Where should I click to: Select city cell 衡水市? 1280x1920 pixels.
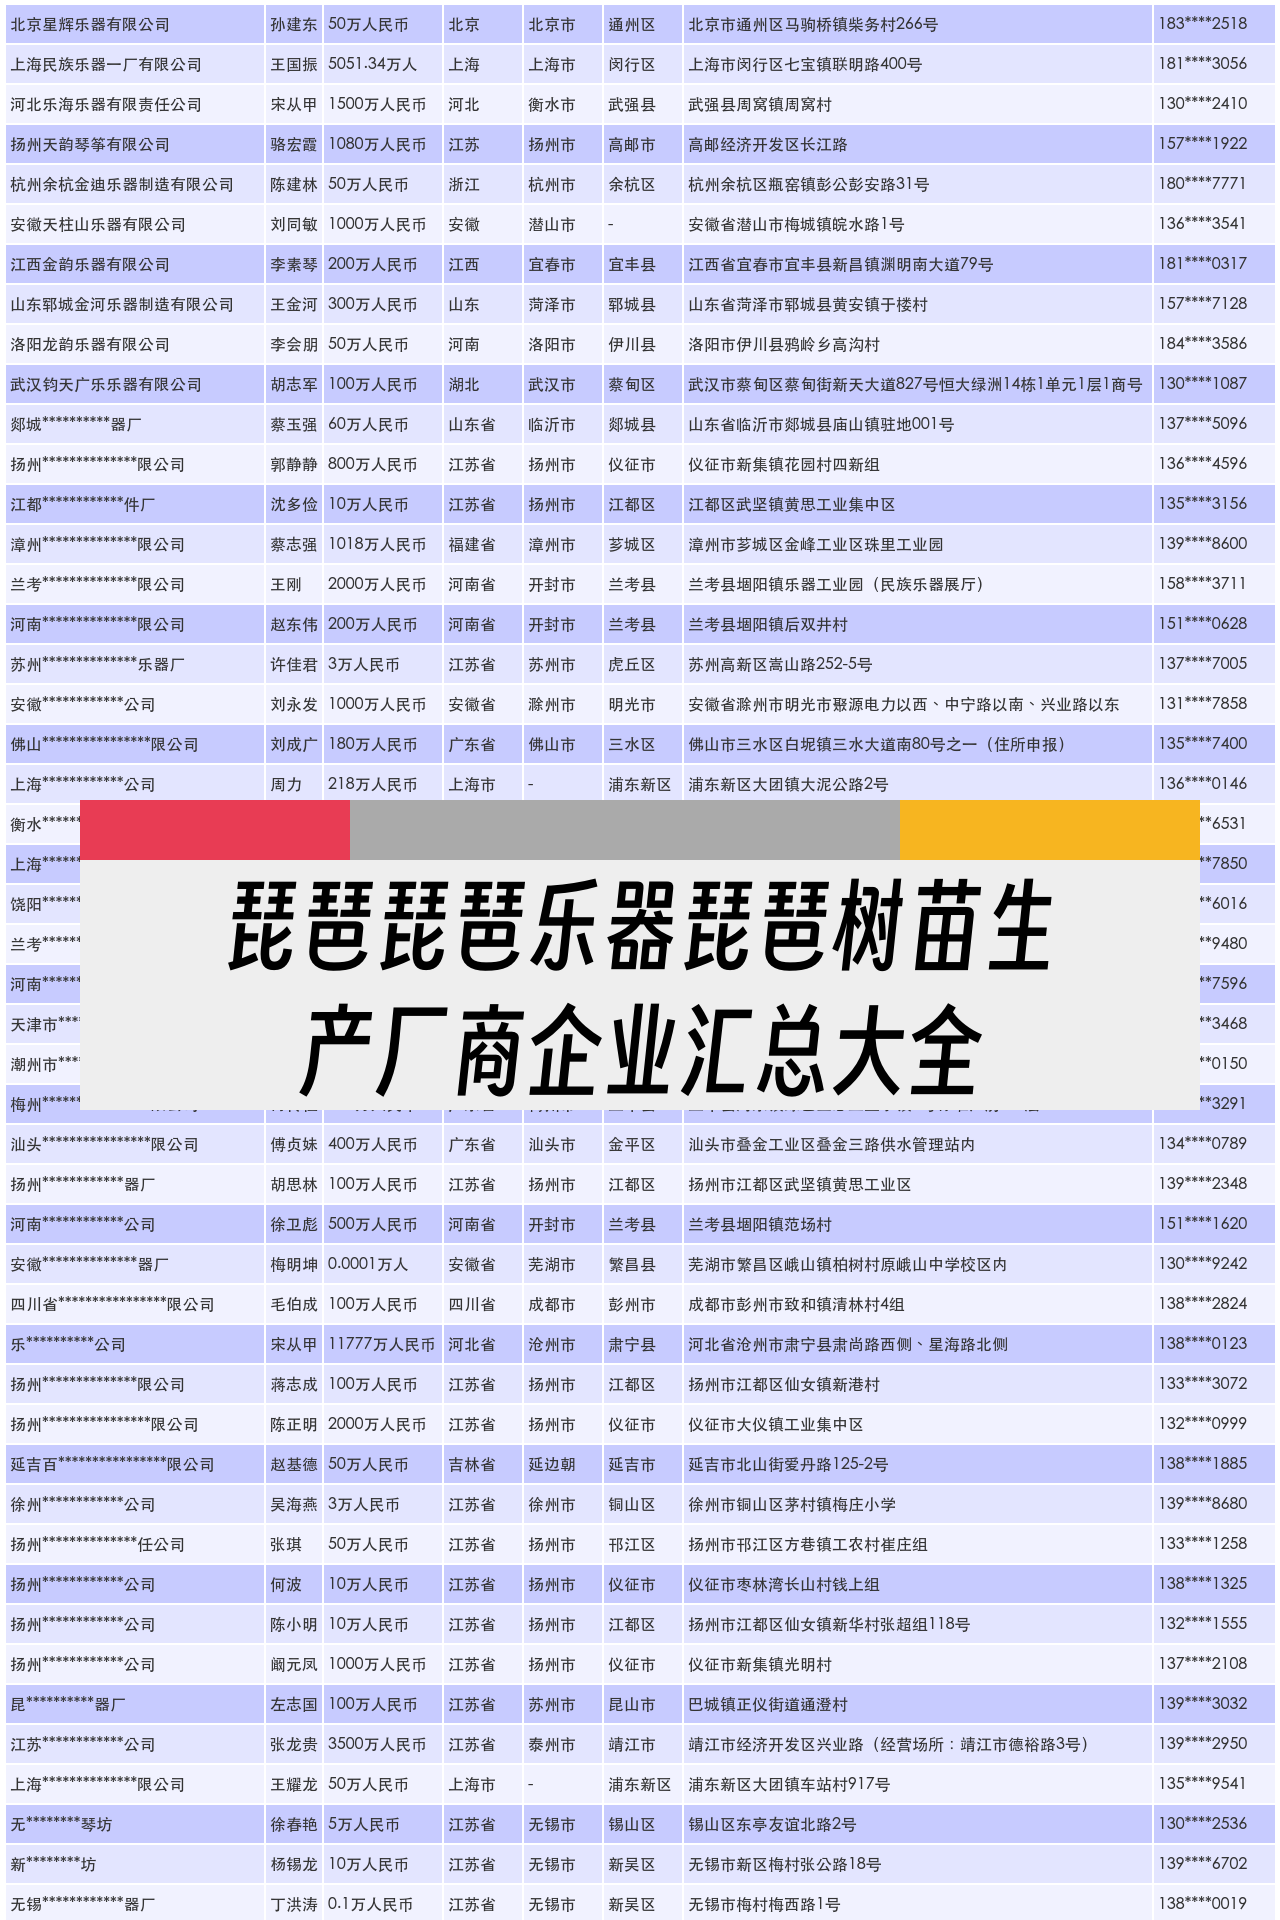pyautogui.click(x=552, y=104)
